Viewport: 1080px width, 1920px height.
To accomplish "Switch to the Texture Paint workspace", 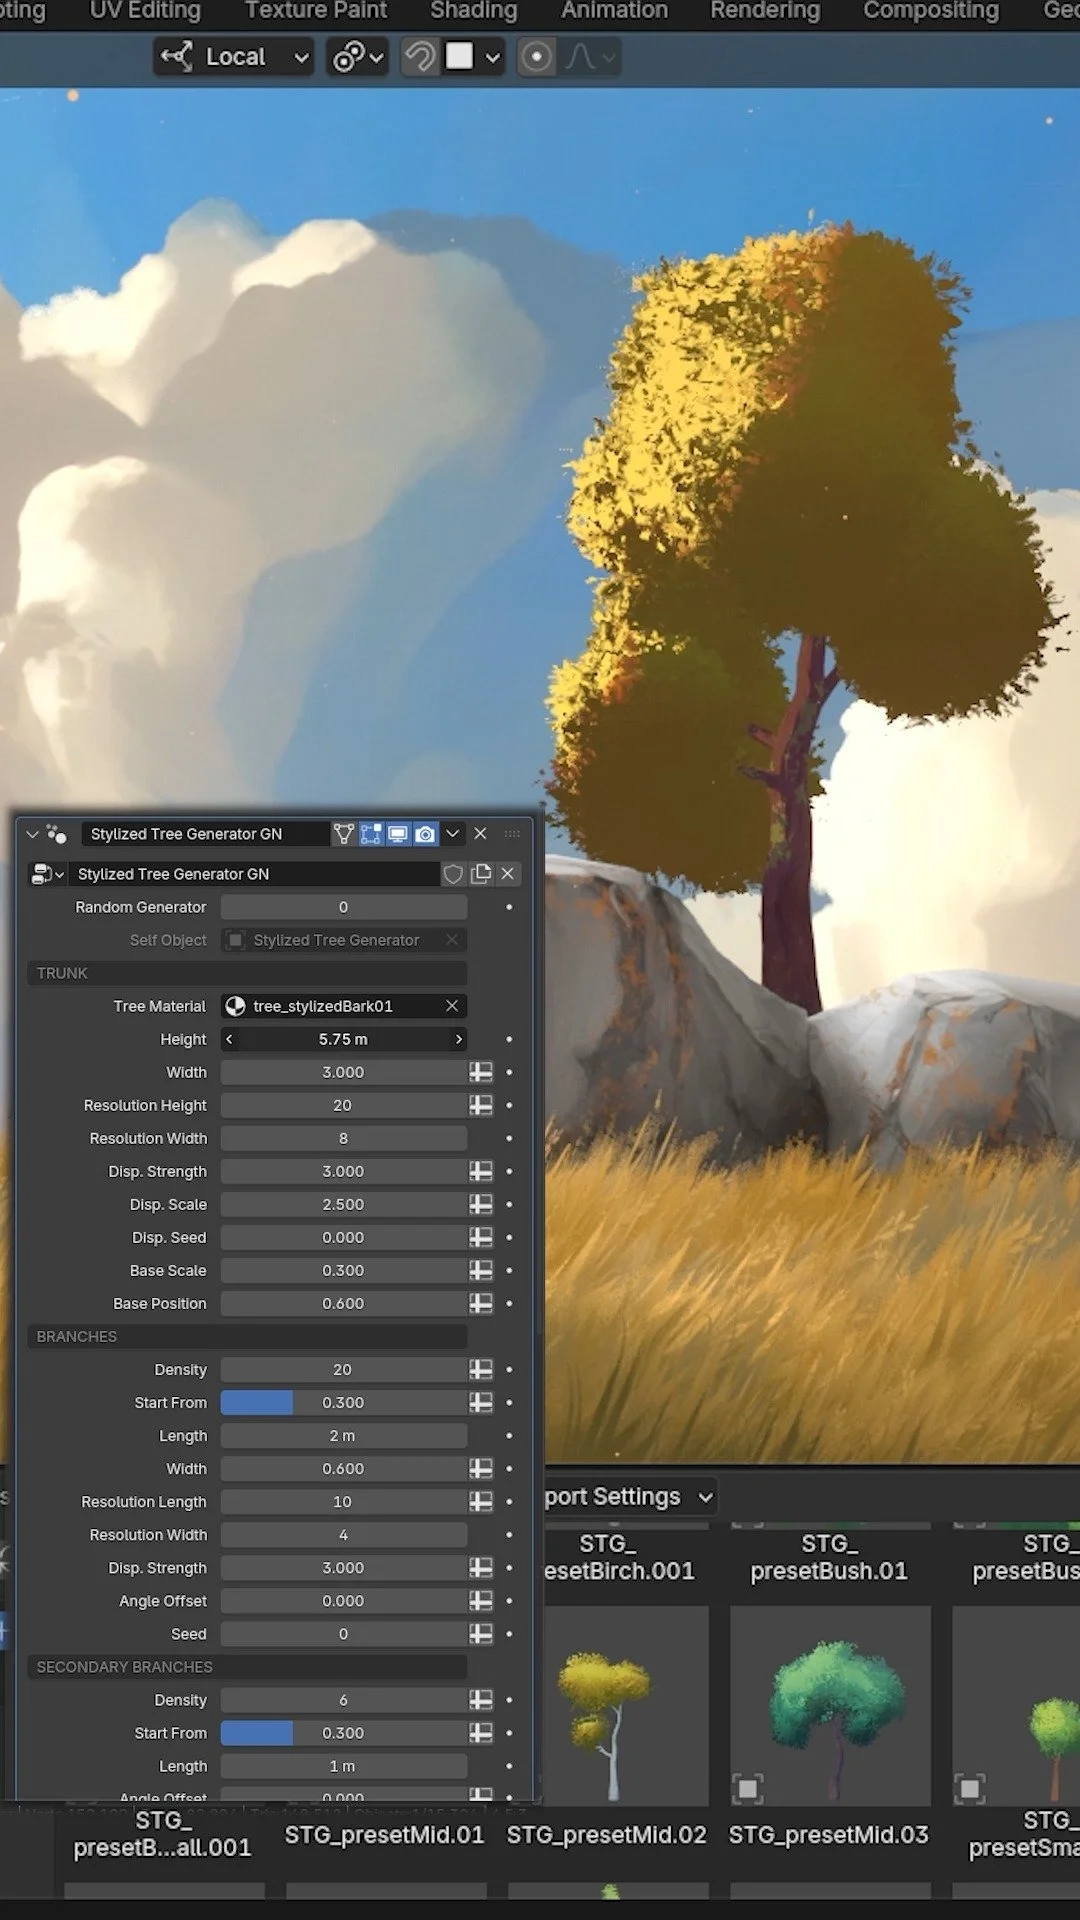I will pyautogui.click(x=316, y=11).
